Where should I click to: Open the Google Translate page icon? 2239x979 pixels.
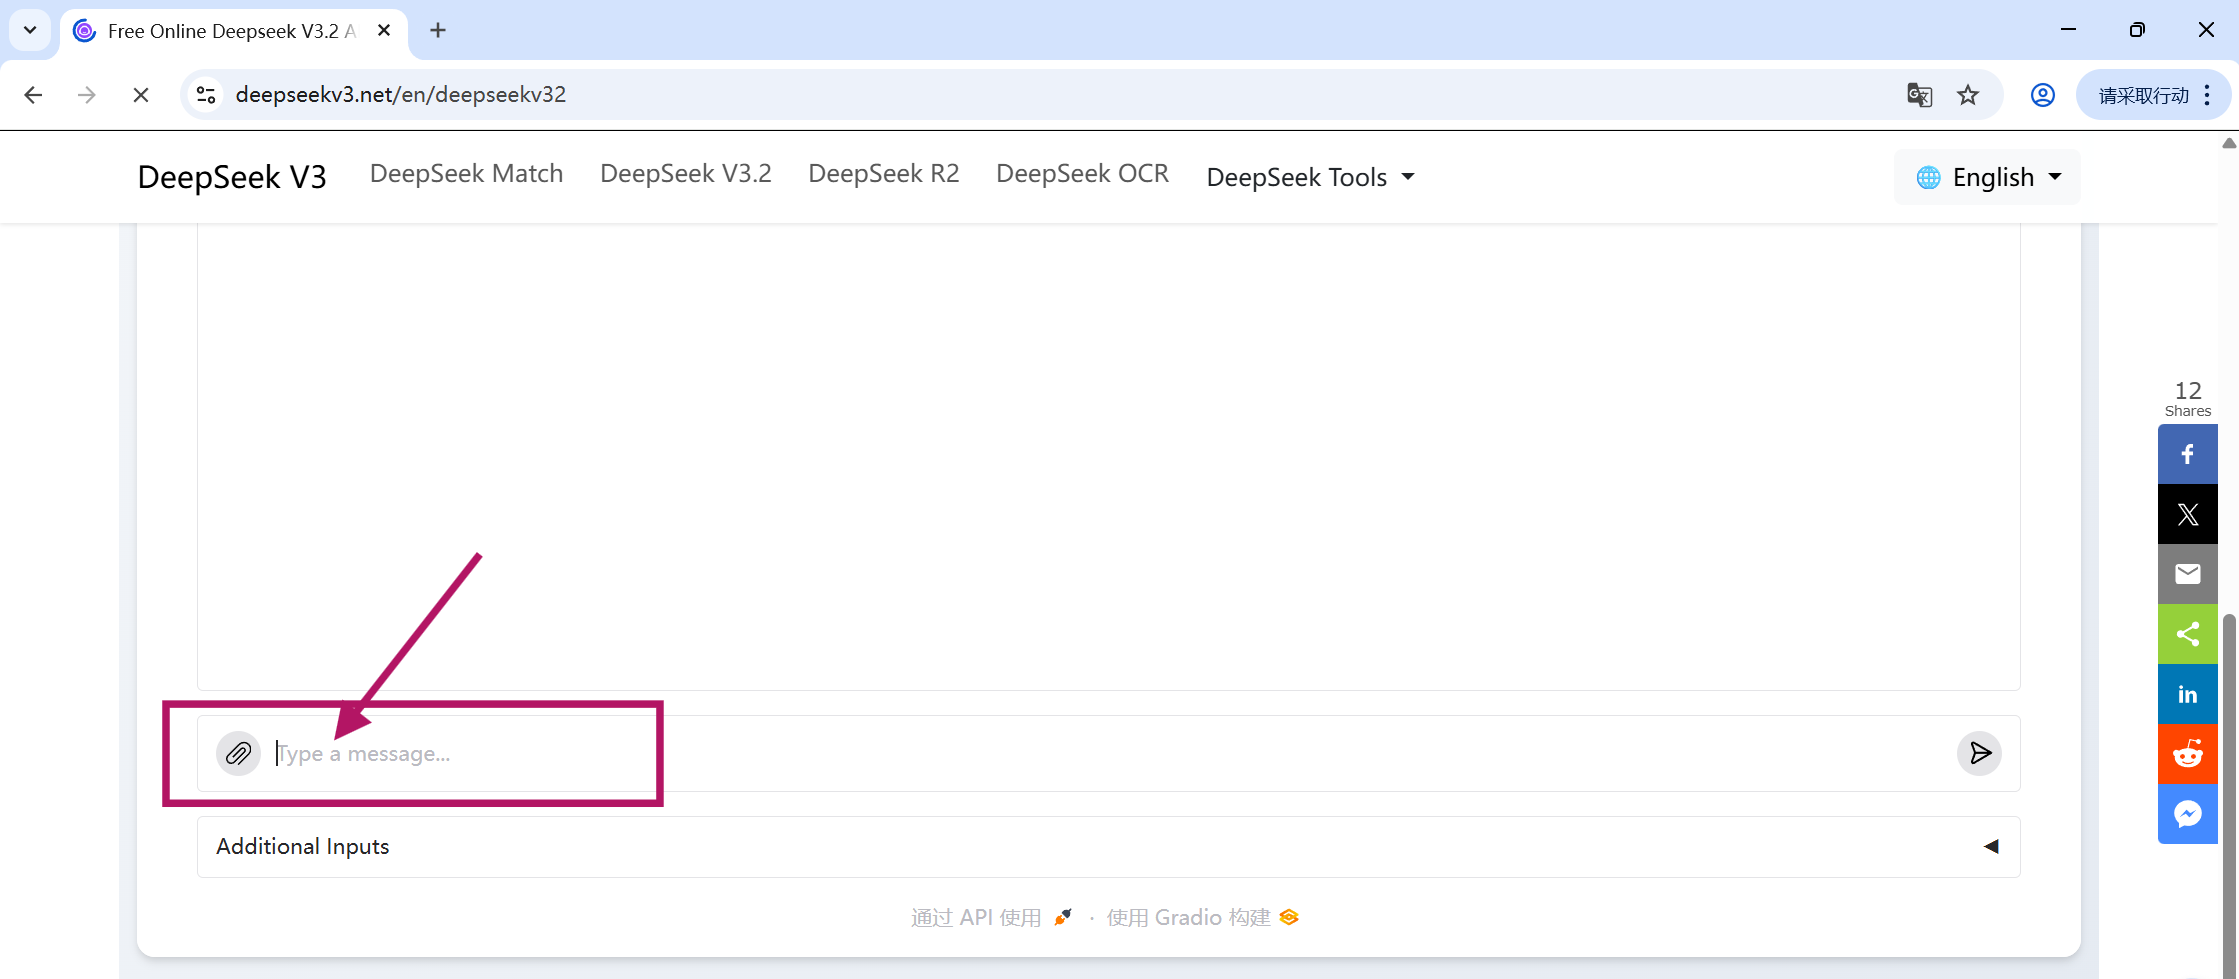point(1919,95)
